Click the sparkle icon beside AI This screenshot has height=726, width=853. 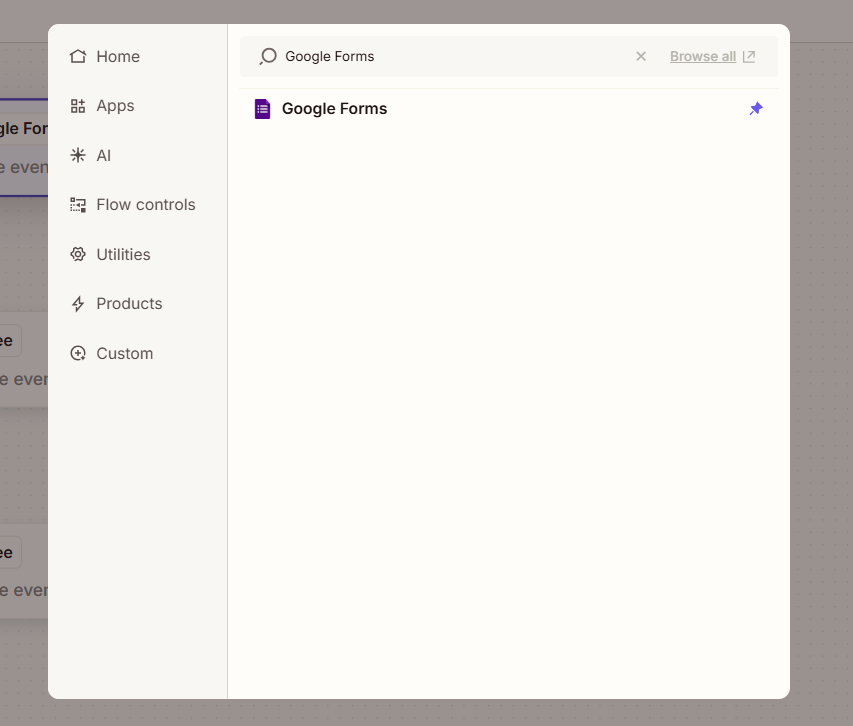point(78,156)
